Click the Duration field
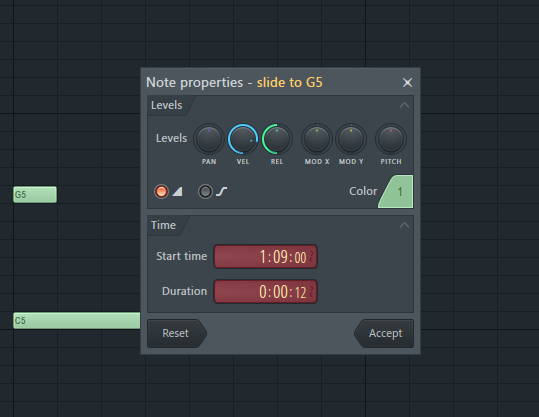This screenshot has width=539, height=417. [x=265, y=292]
